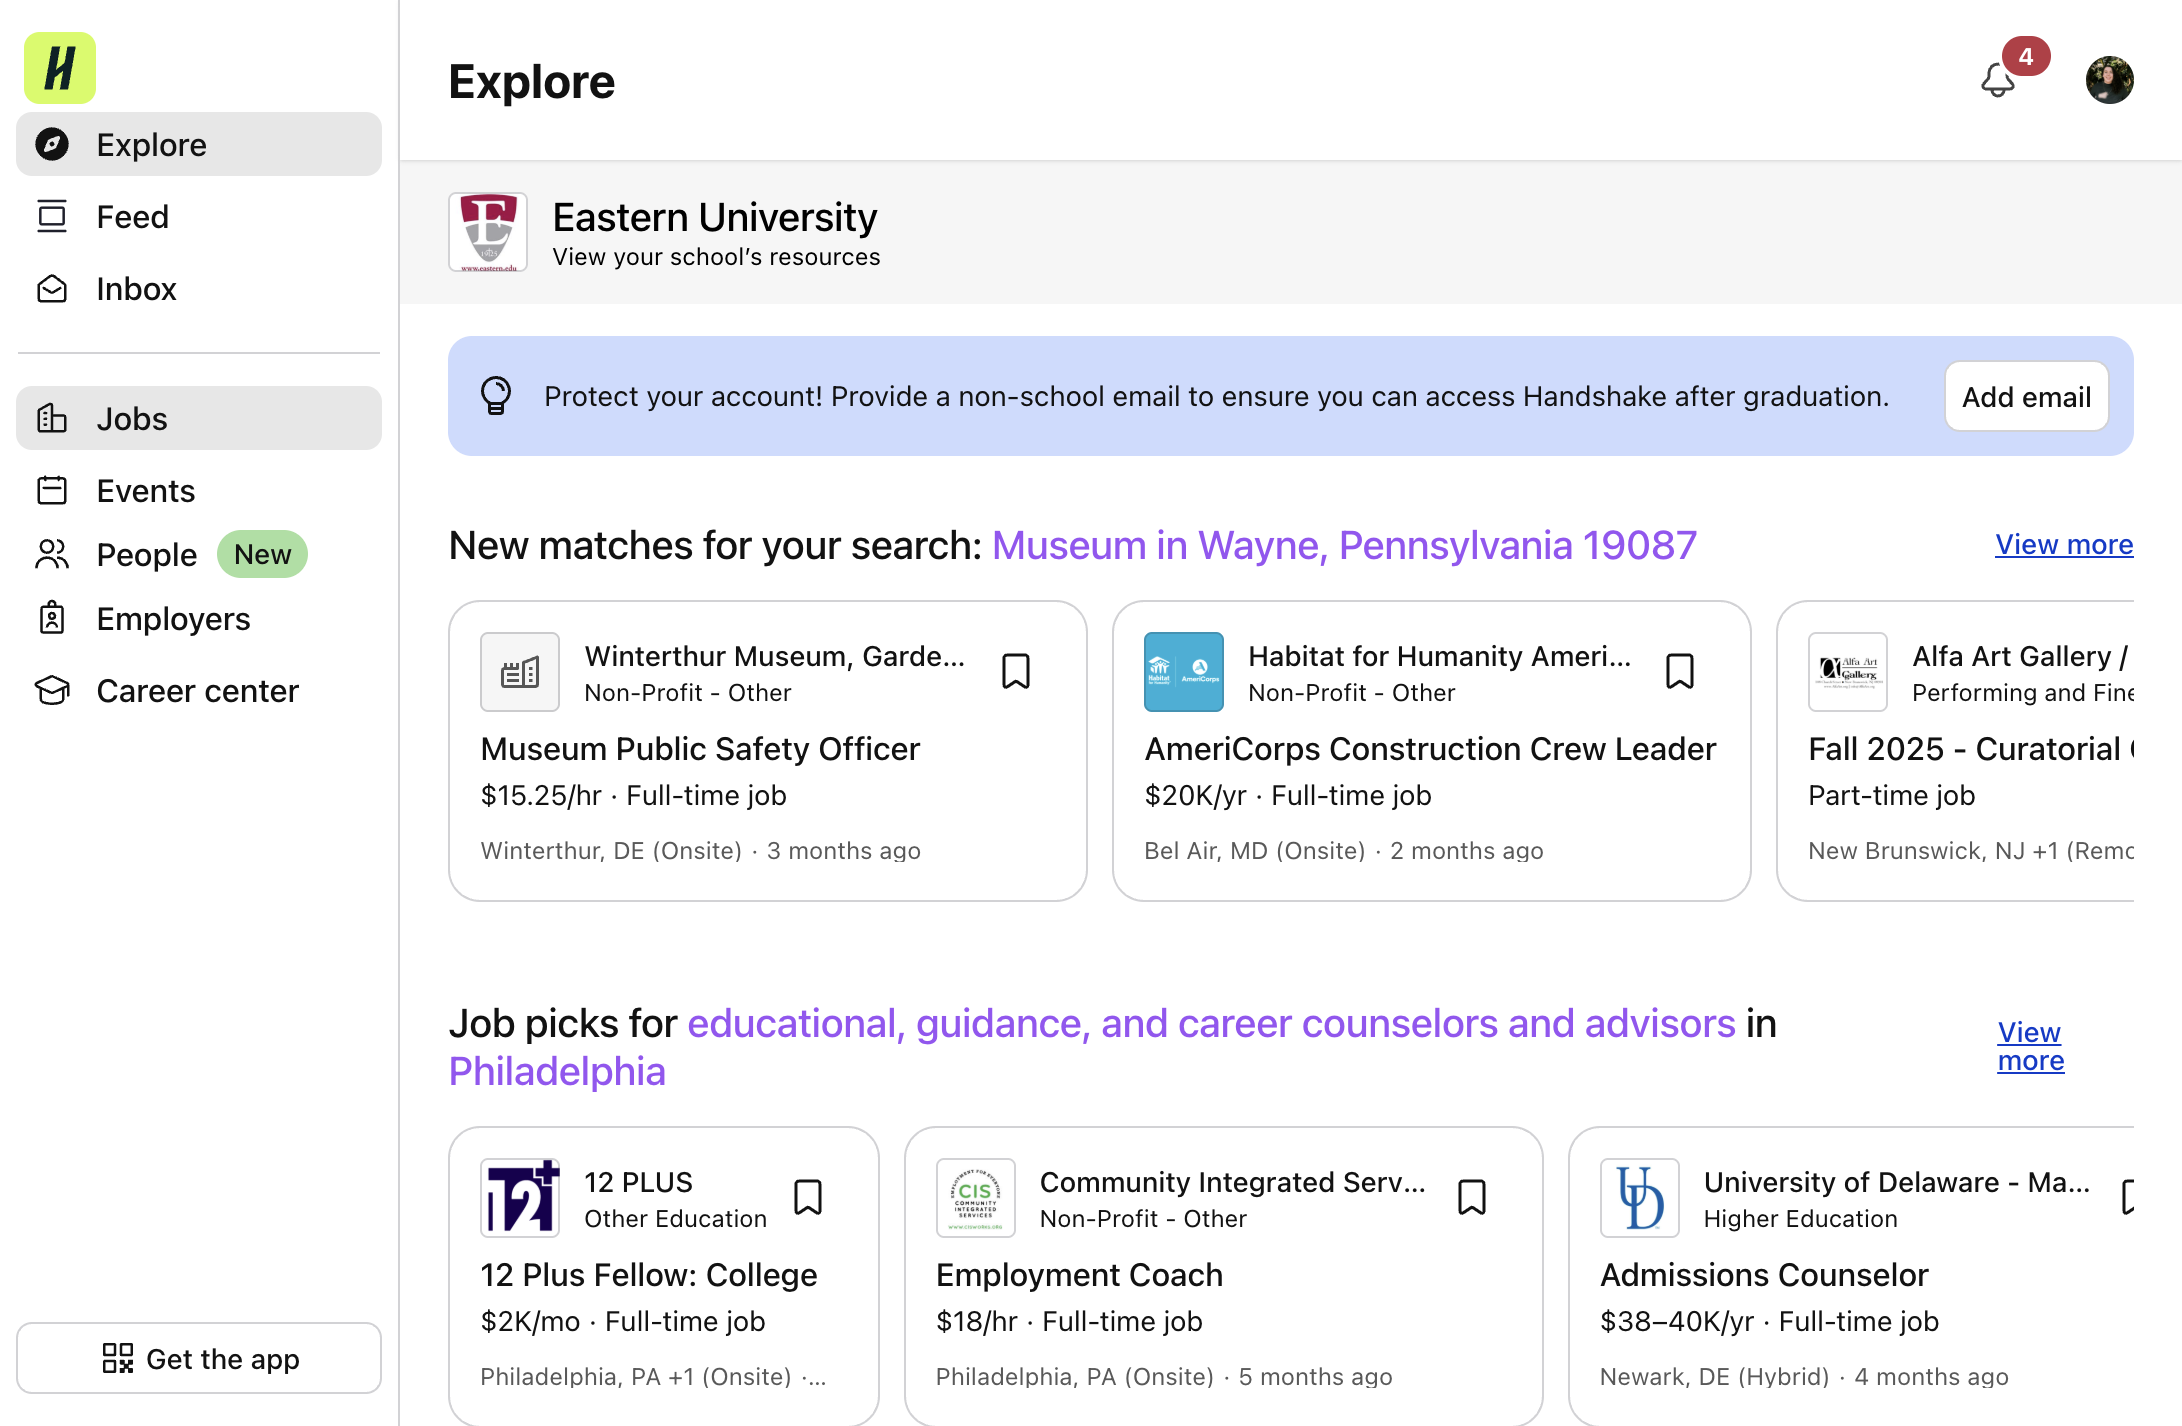The width and height of the screenshot is (2182, 1426).
Task: View more job picks for counselors
Action: [2030, 1046]
